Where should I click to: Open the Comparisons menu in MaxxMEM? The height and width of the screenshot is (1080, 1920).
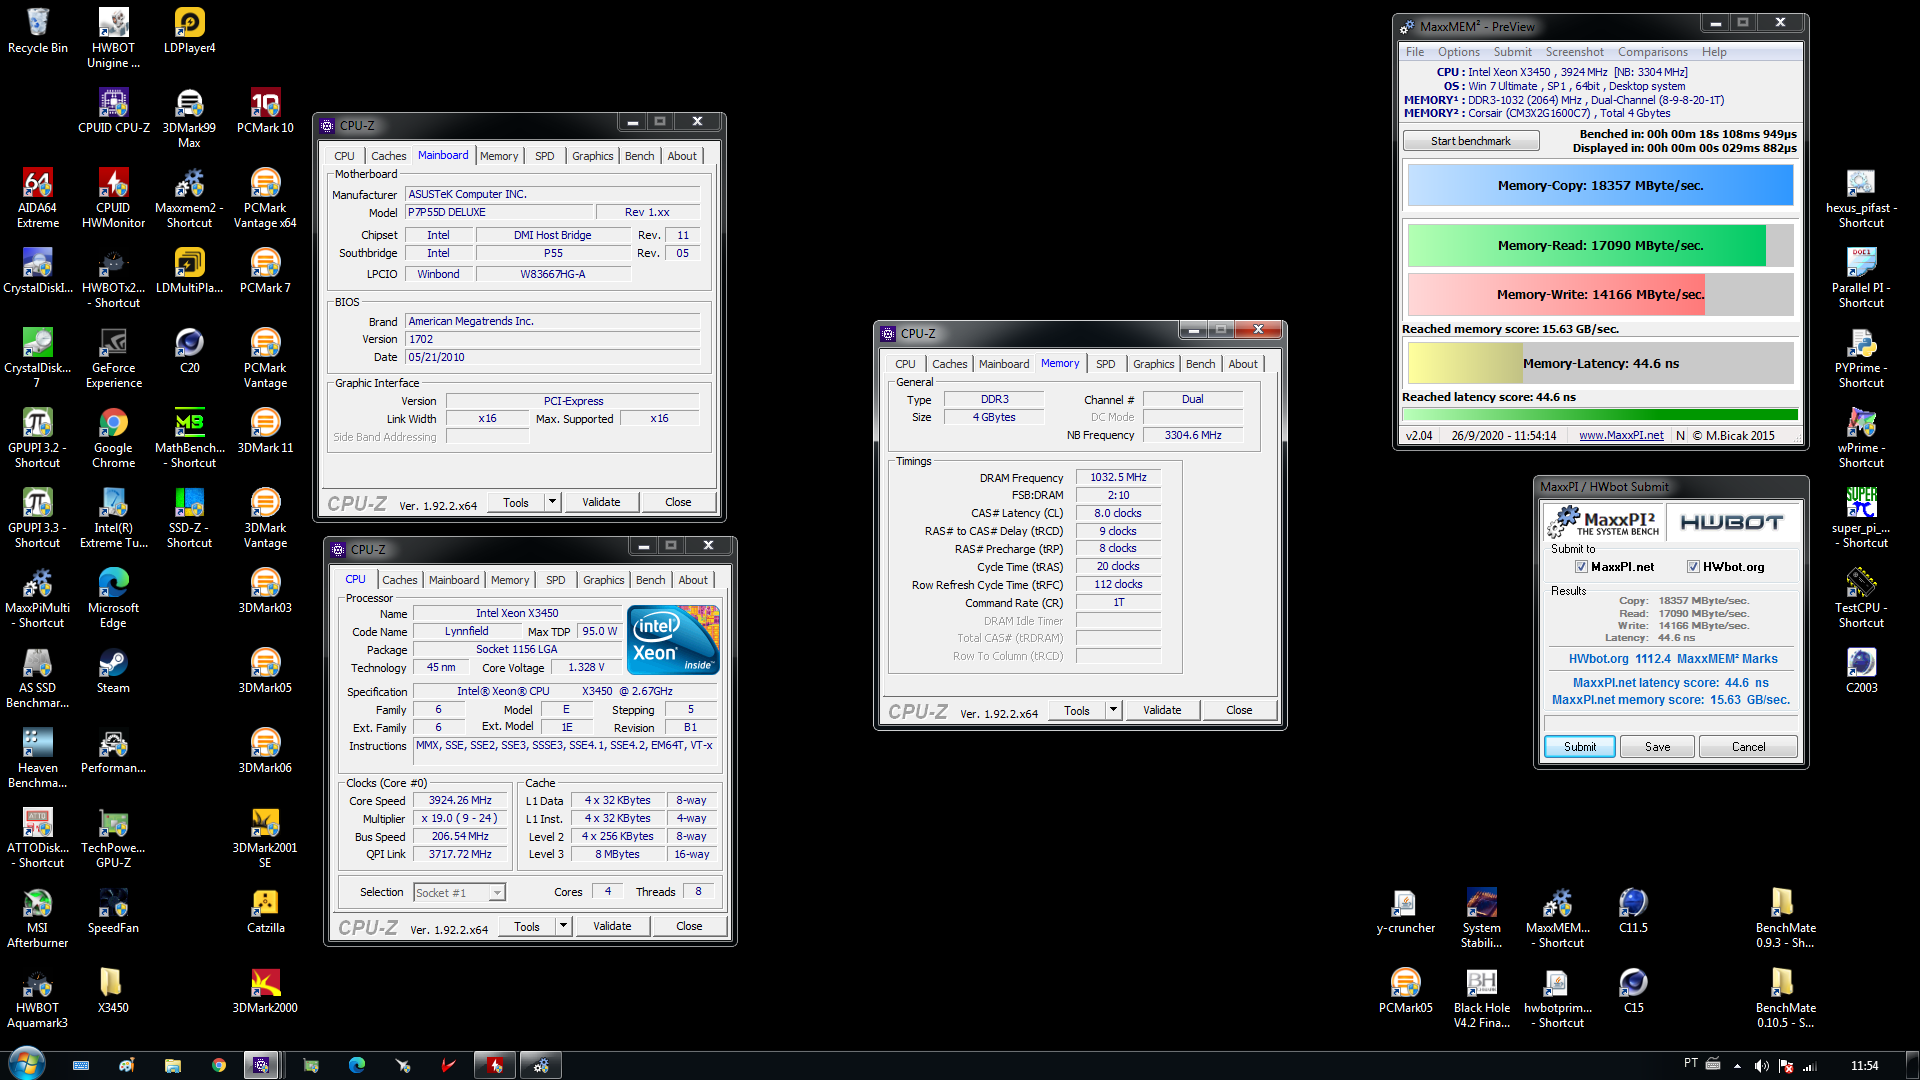[1652, 52]
